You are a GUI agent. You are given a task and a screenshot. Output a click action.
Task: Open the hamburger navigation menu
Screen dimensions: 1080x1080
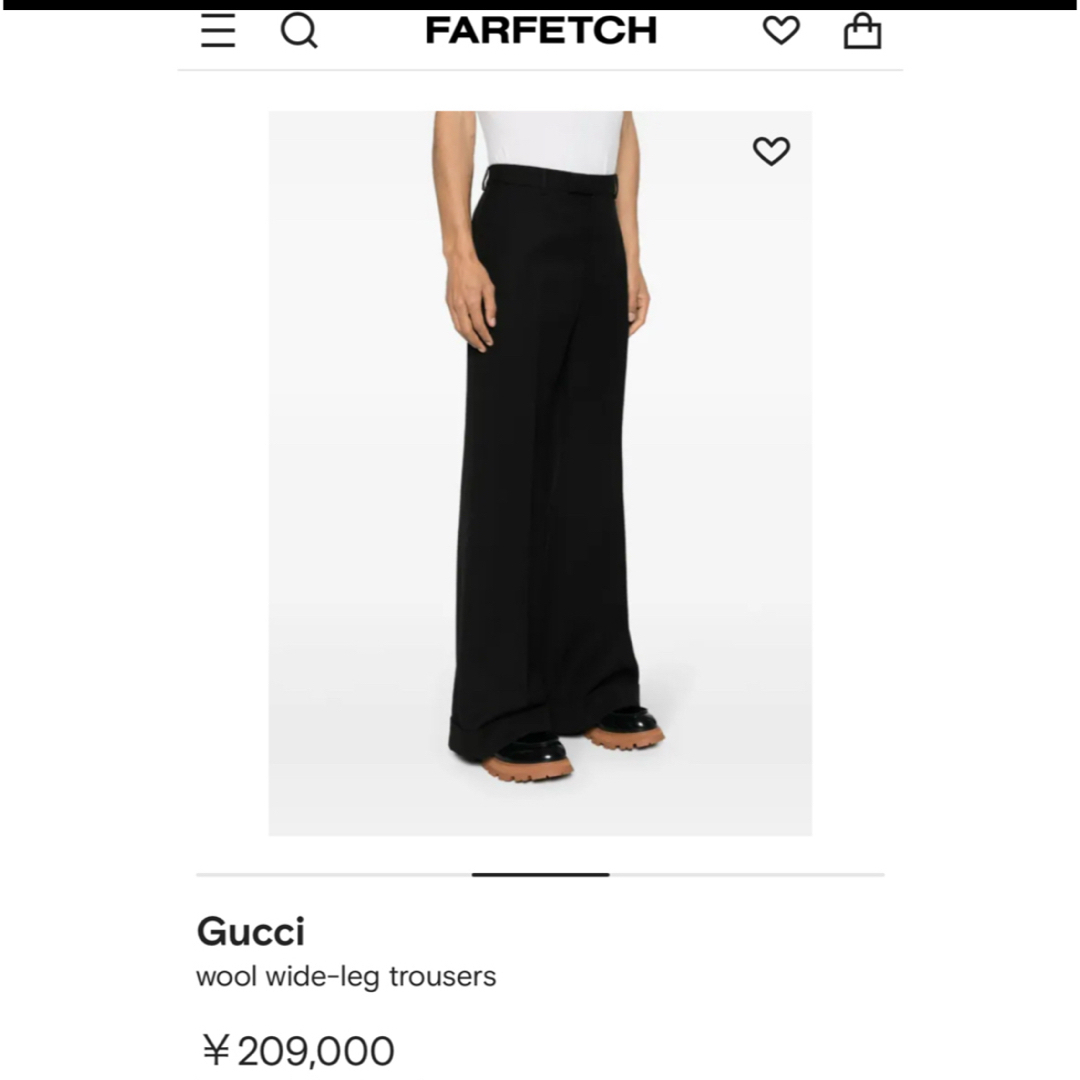(218, 31)
